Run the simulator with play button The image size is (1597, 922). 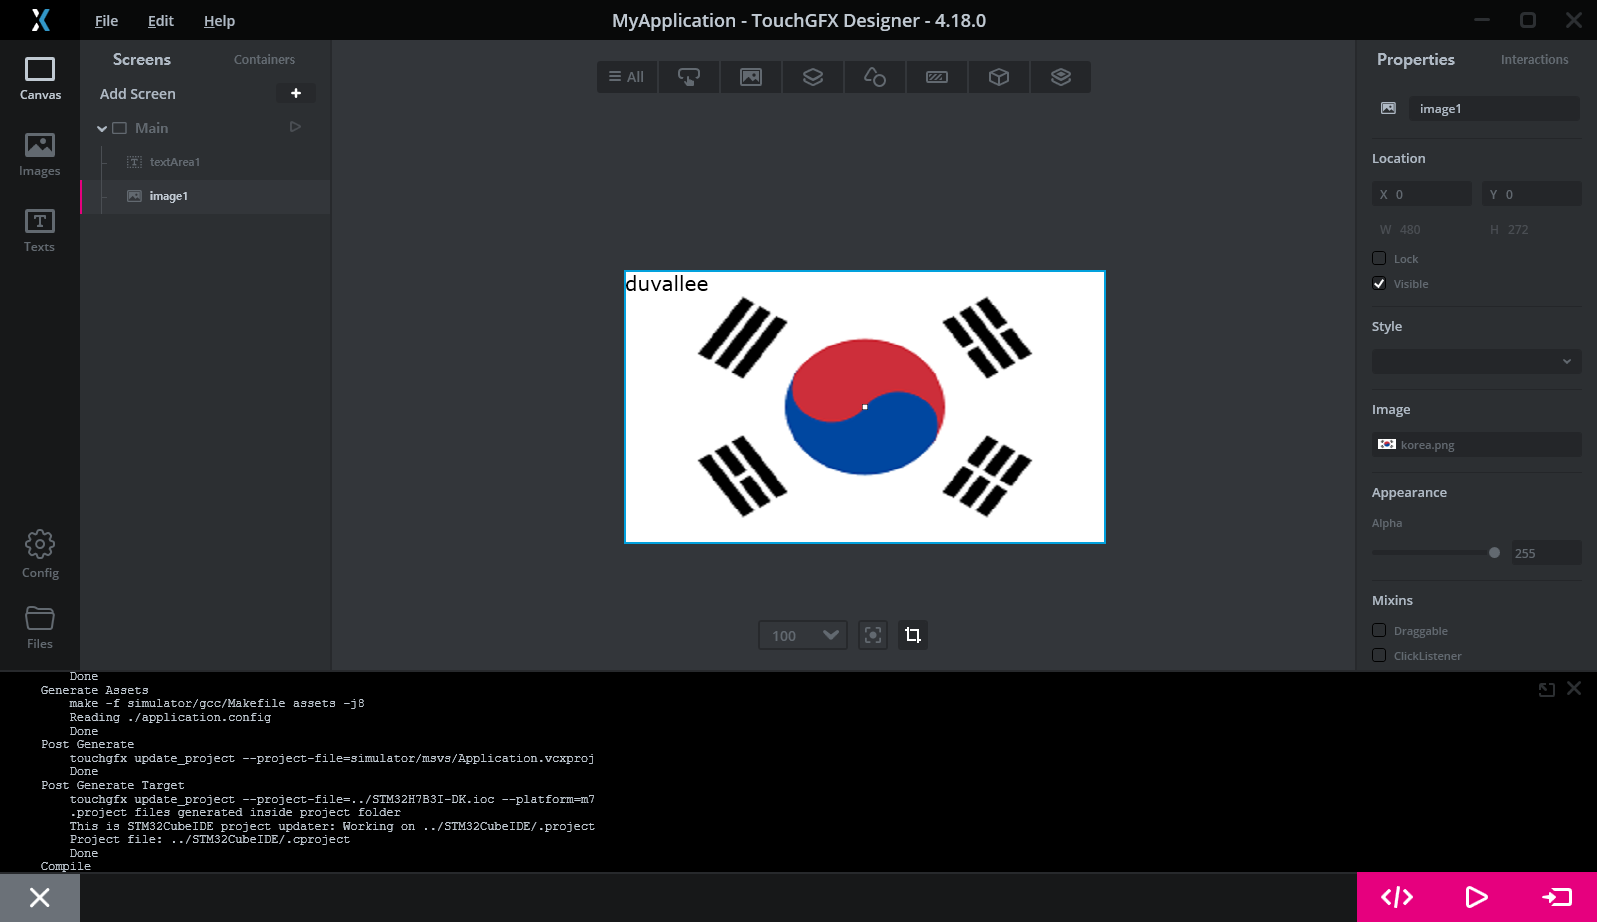(1477, 897)
